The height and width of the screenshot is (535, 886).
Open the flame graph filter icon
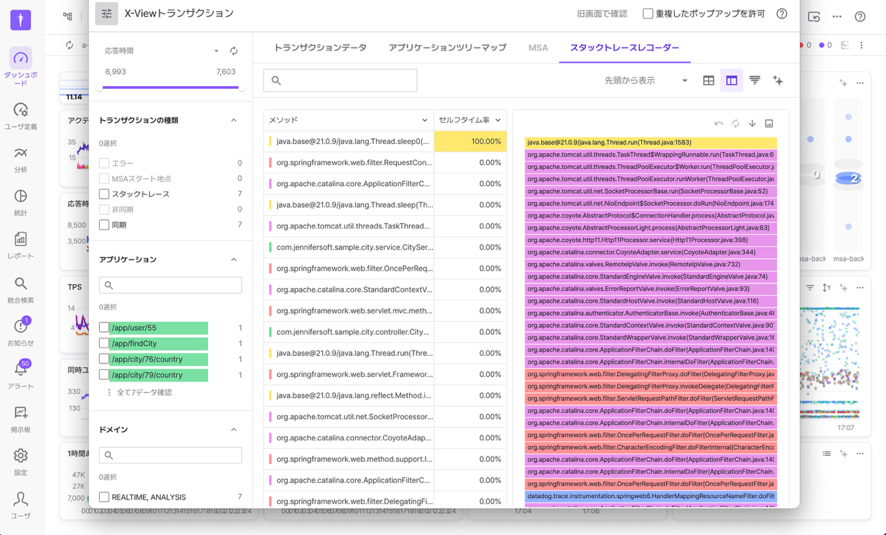tap(755, 81)
